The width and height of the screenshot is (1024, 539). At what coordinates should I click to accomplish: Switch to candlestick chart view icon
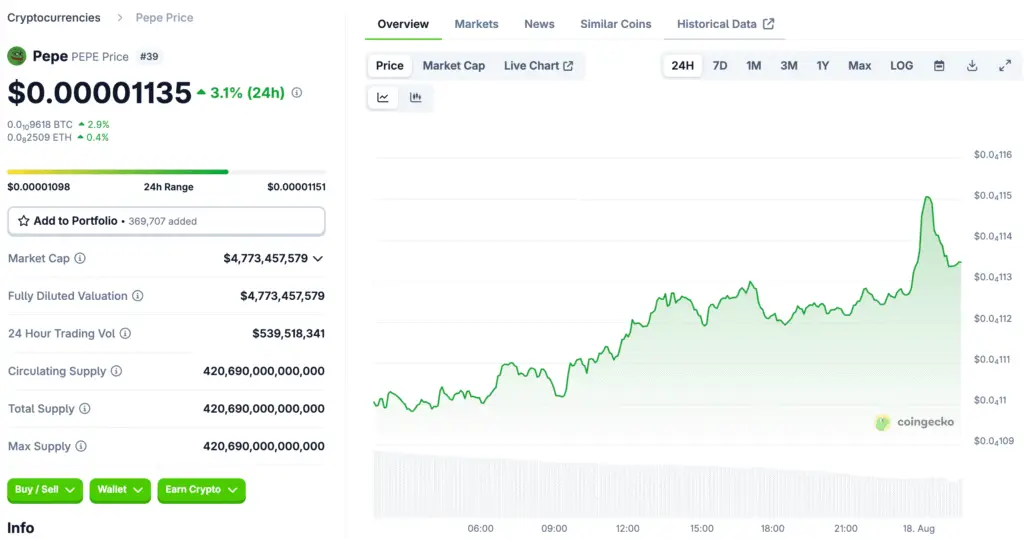tap(415, 97)
